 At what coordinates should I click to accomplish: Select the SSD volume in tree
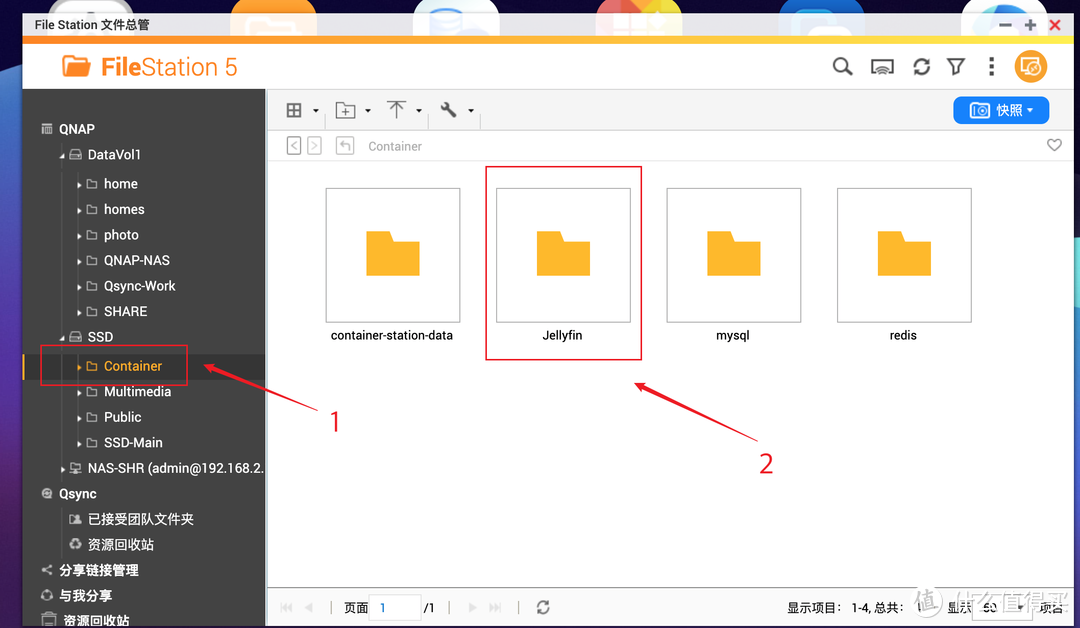[x=100, y=337]
